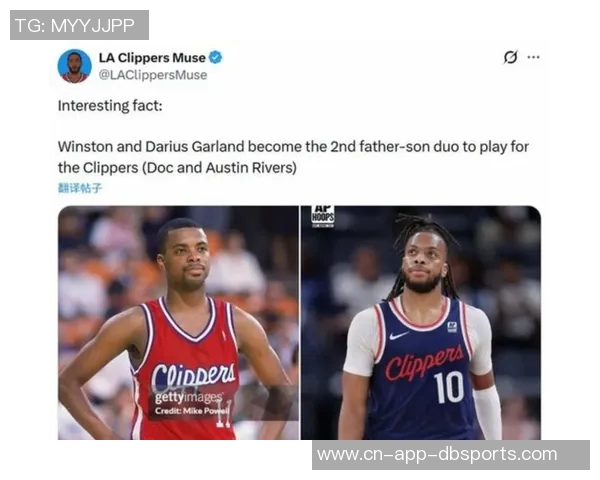
Task: Click the Clippers script on red jersey
Action: click(194, 375)
